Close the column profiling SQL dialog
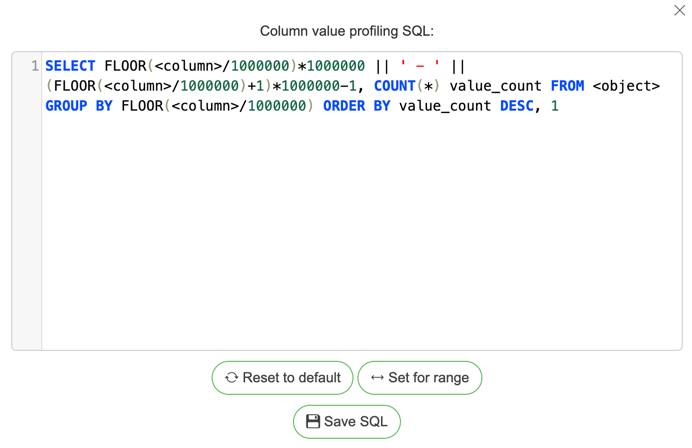Viewport: 692px width, 448px height. point(679,11)
